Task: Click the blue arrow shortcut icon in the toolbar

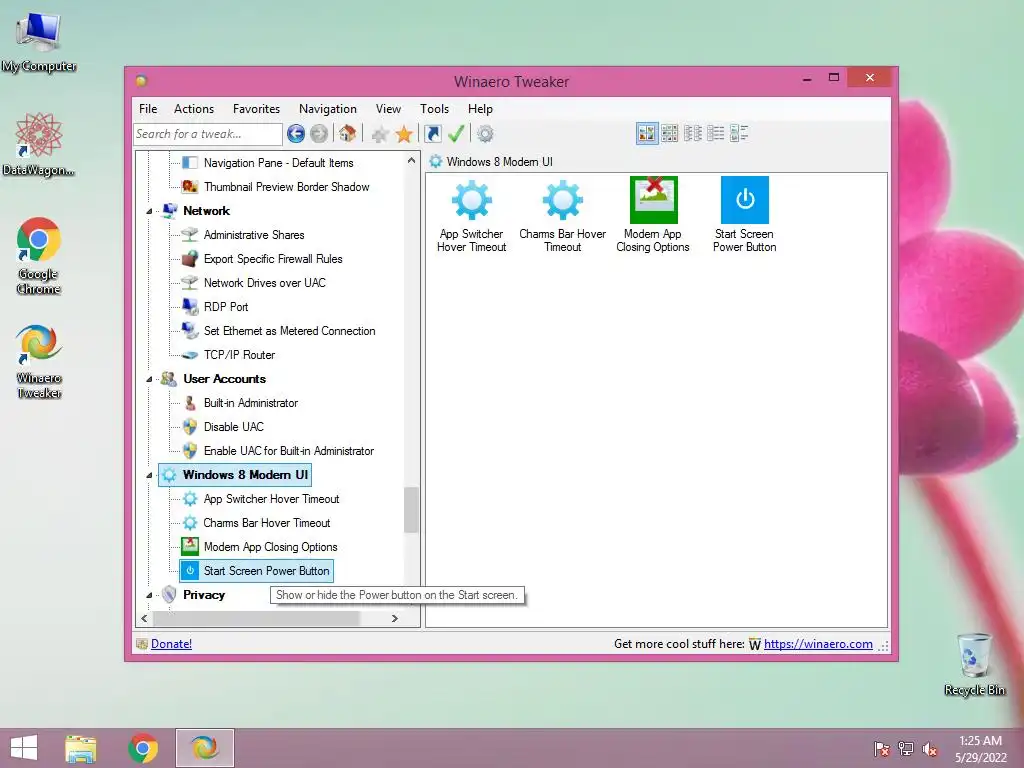Action: point(433,134)
